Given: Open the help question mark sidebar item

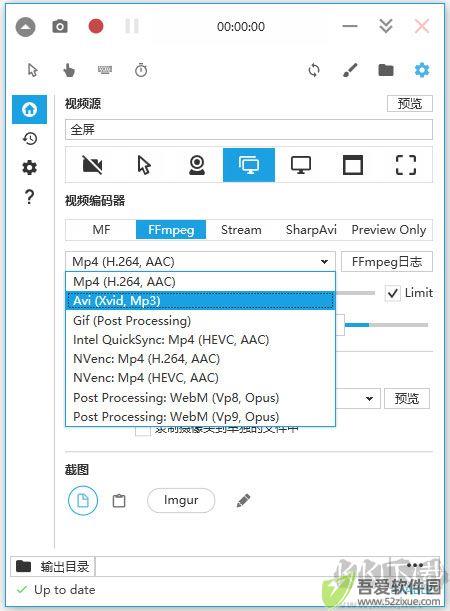Looking at the screenshot, I should click(29, 197).
